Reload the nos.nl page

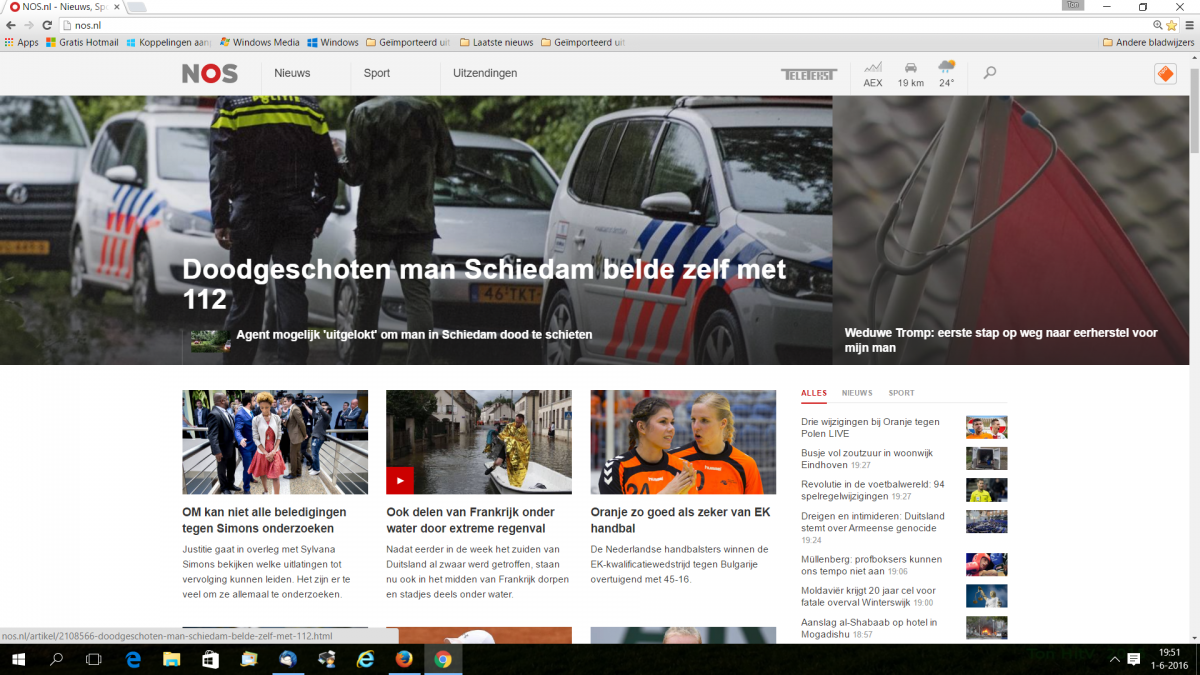tap(46, 25)
